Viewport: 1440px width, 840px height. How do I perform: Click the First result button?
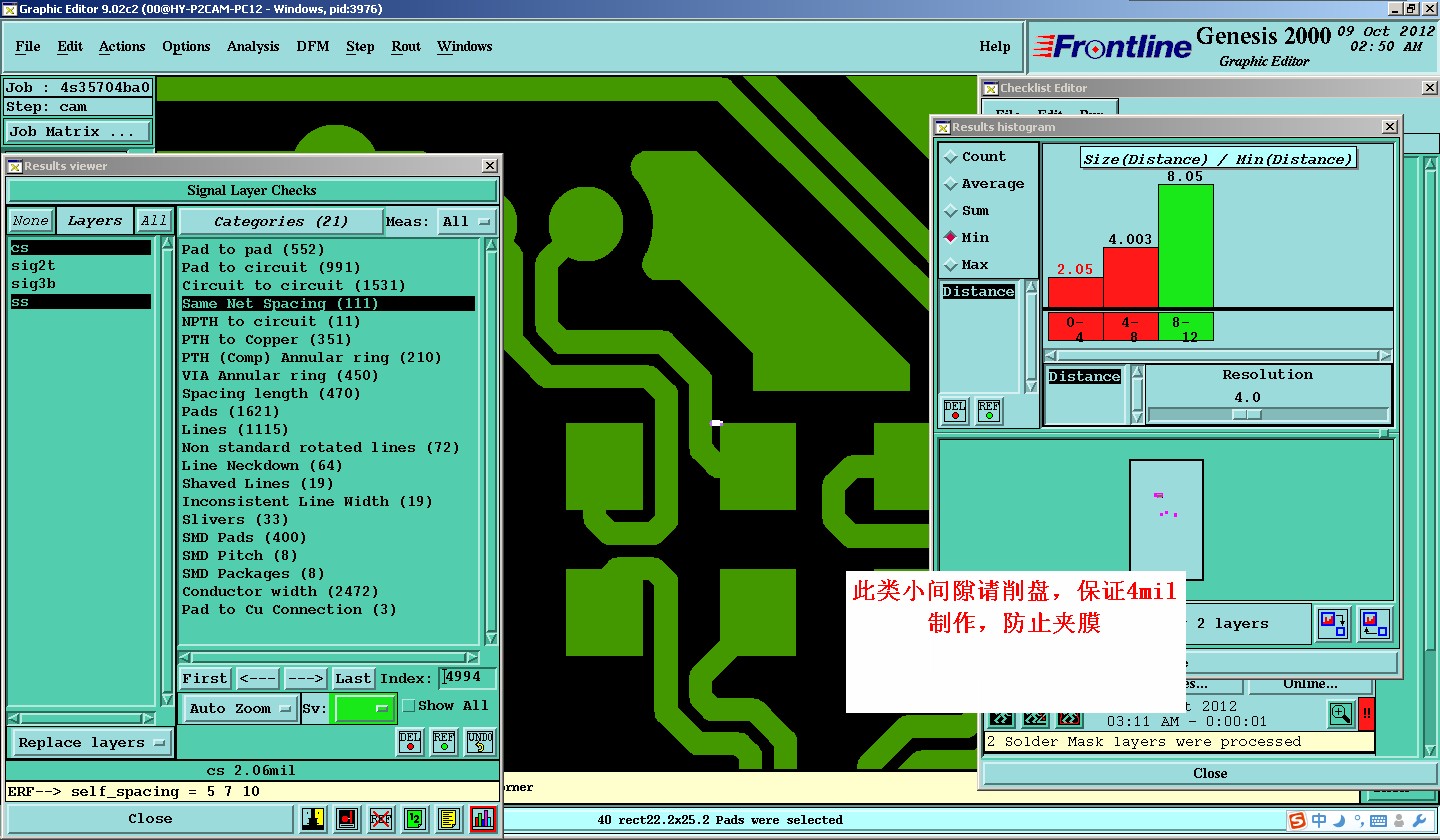[x=205, y=679]
